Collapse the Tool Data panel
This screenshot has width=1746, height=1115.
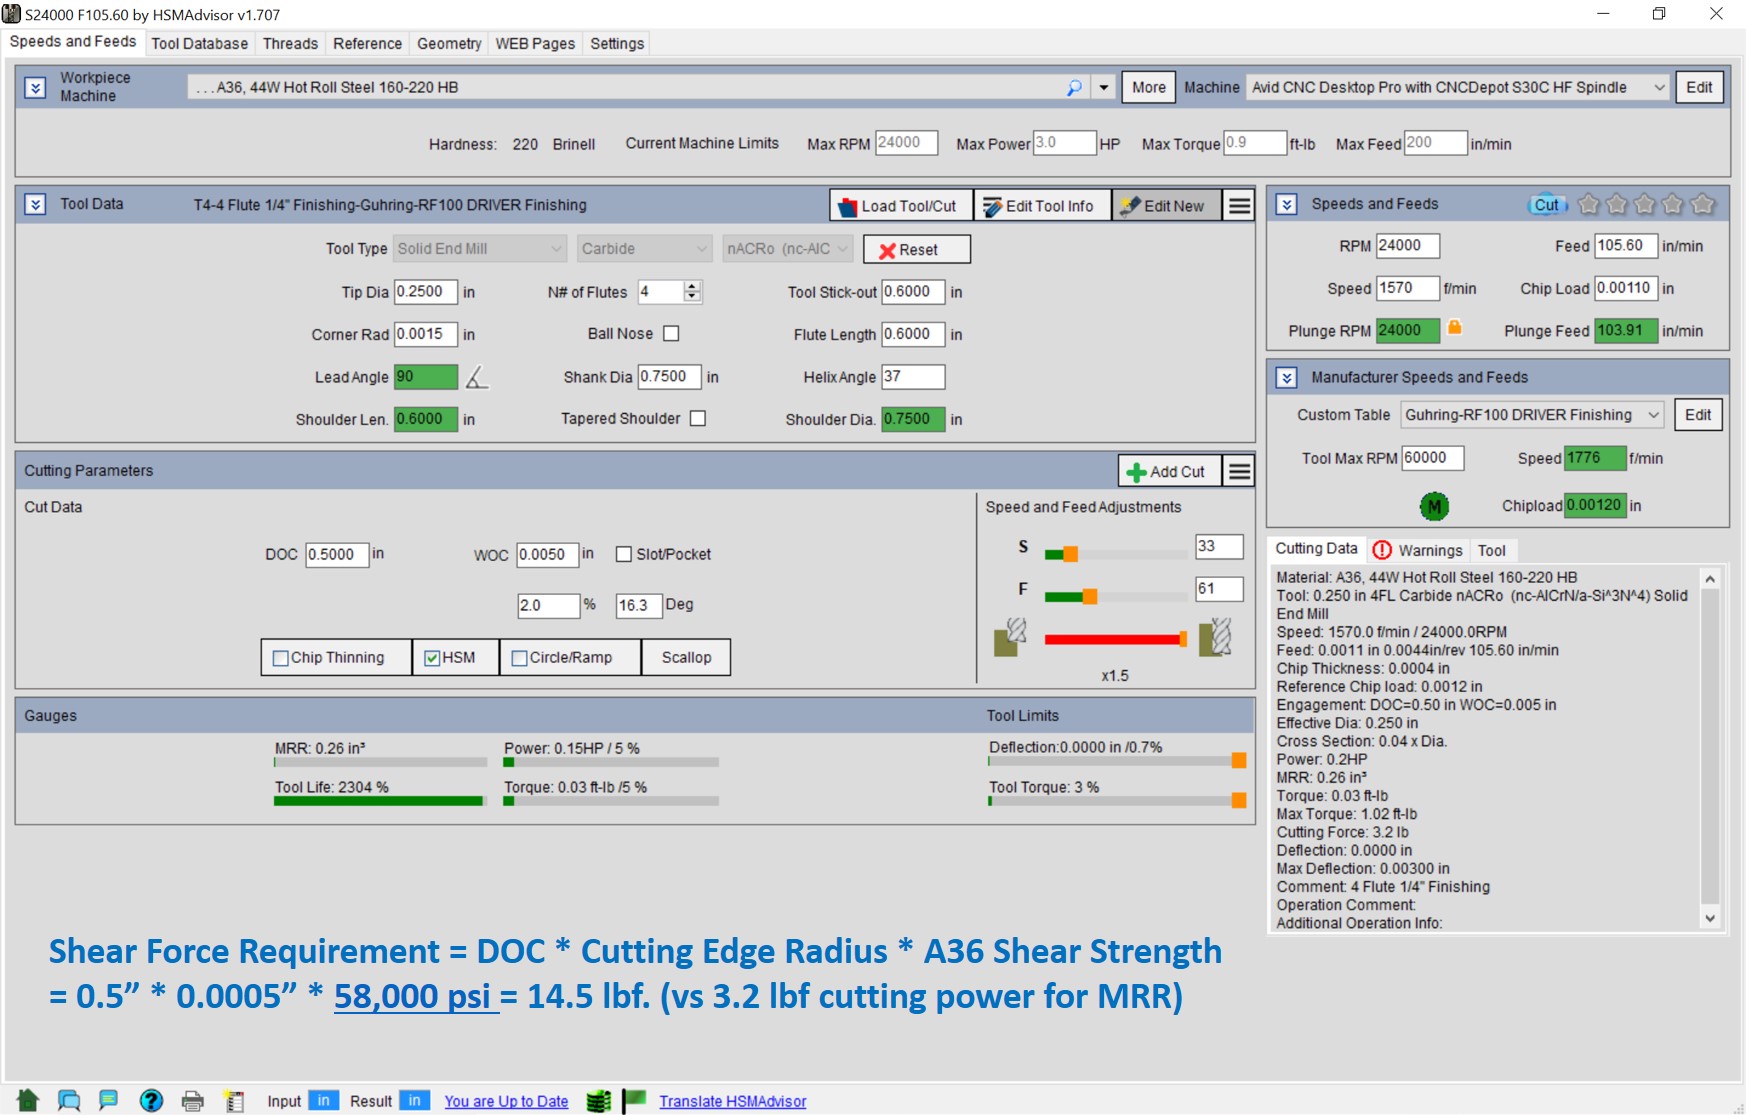35,205
